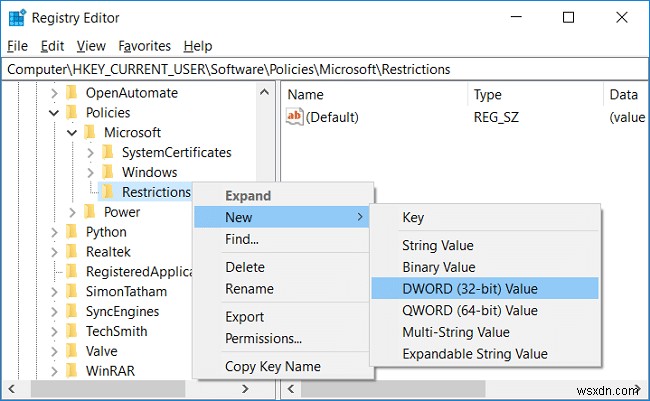Click the Python folder icon
The image size is (650, 401).
point(71,232)
